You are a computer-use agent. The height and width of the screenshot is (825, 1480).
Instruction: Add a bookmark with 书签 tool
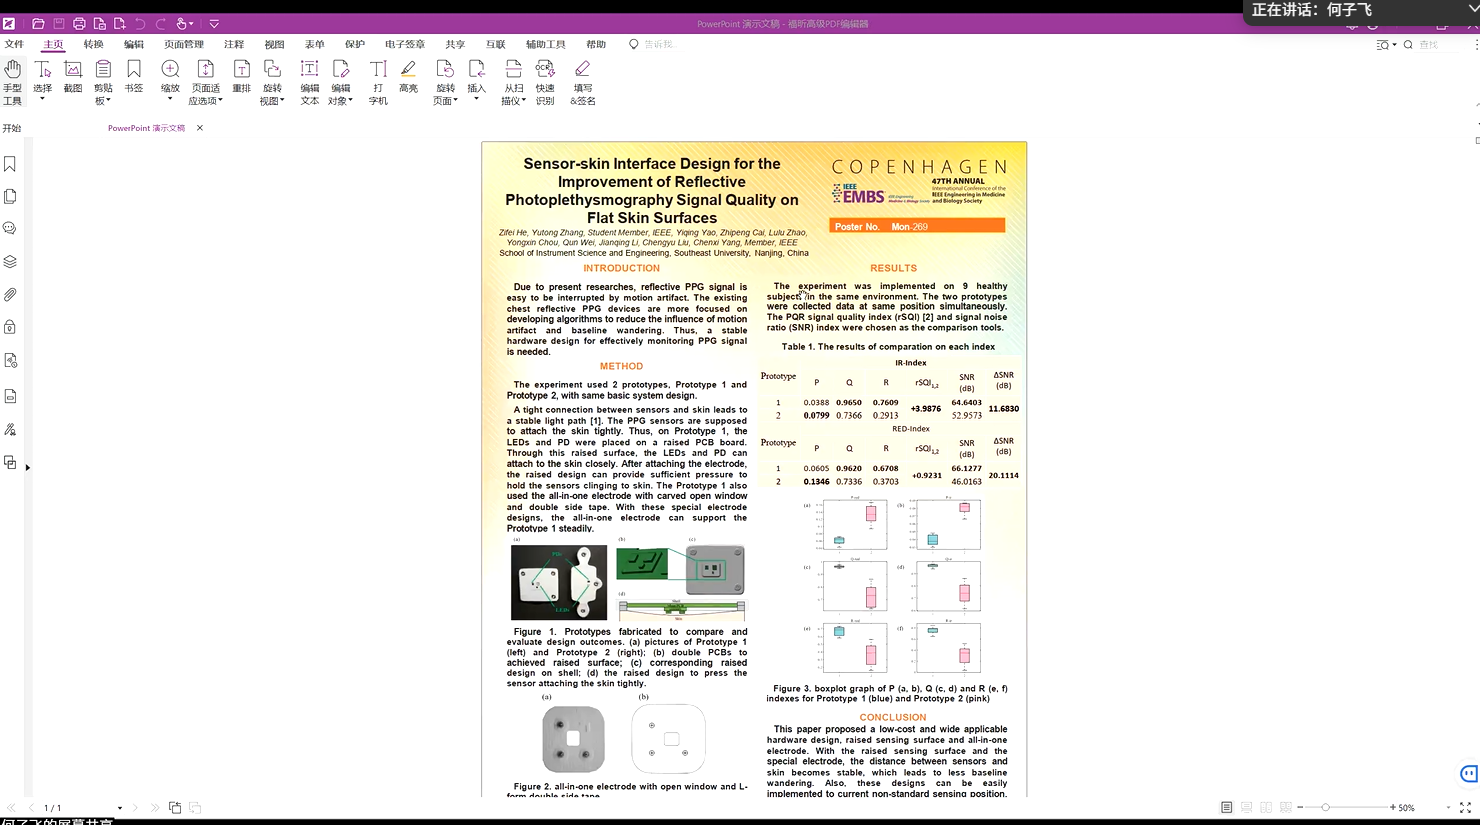(x=133, y=77)
